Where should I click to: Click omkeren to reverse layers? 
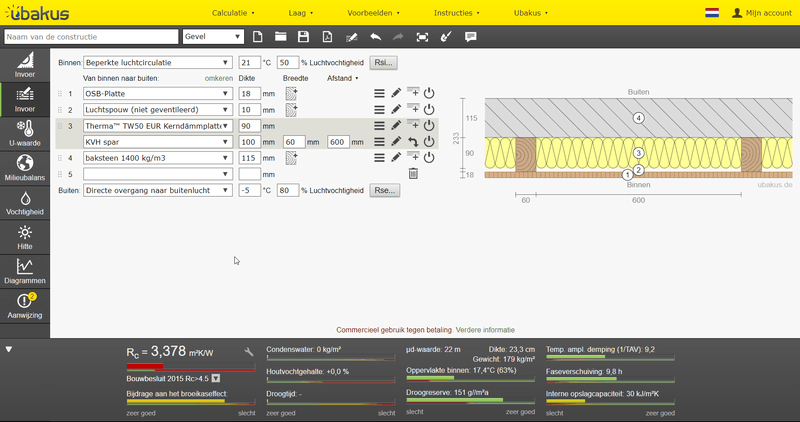[218, 78]
